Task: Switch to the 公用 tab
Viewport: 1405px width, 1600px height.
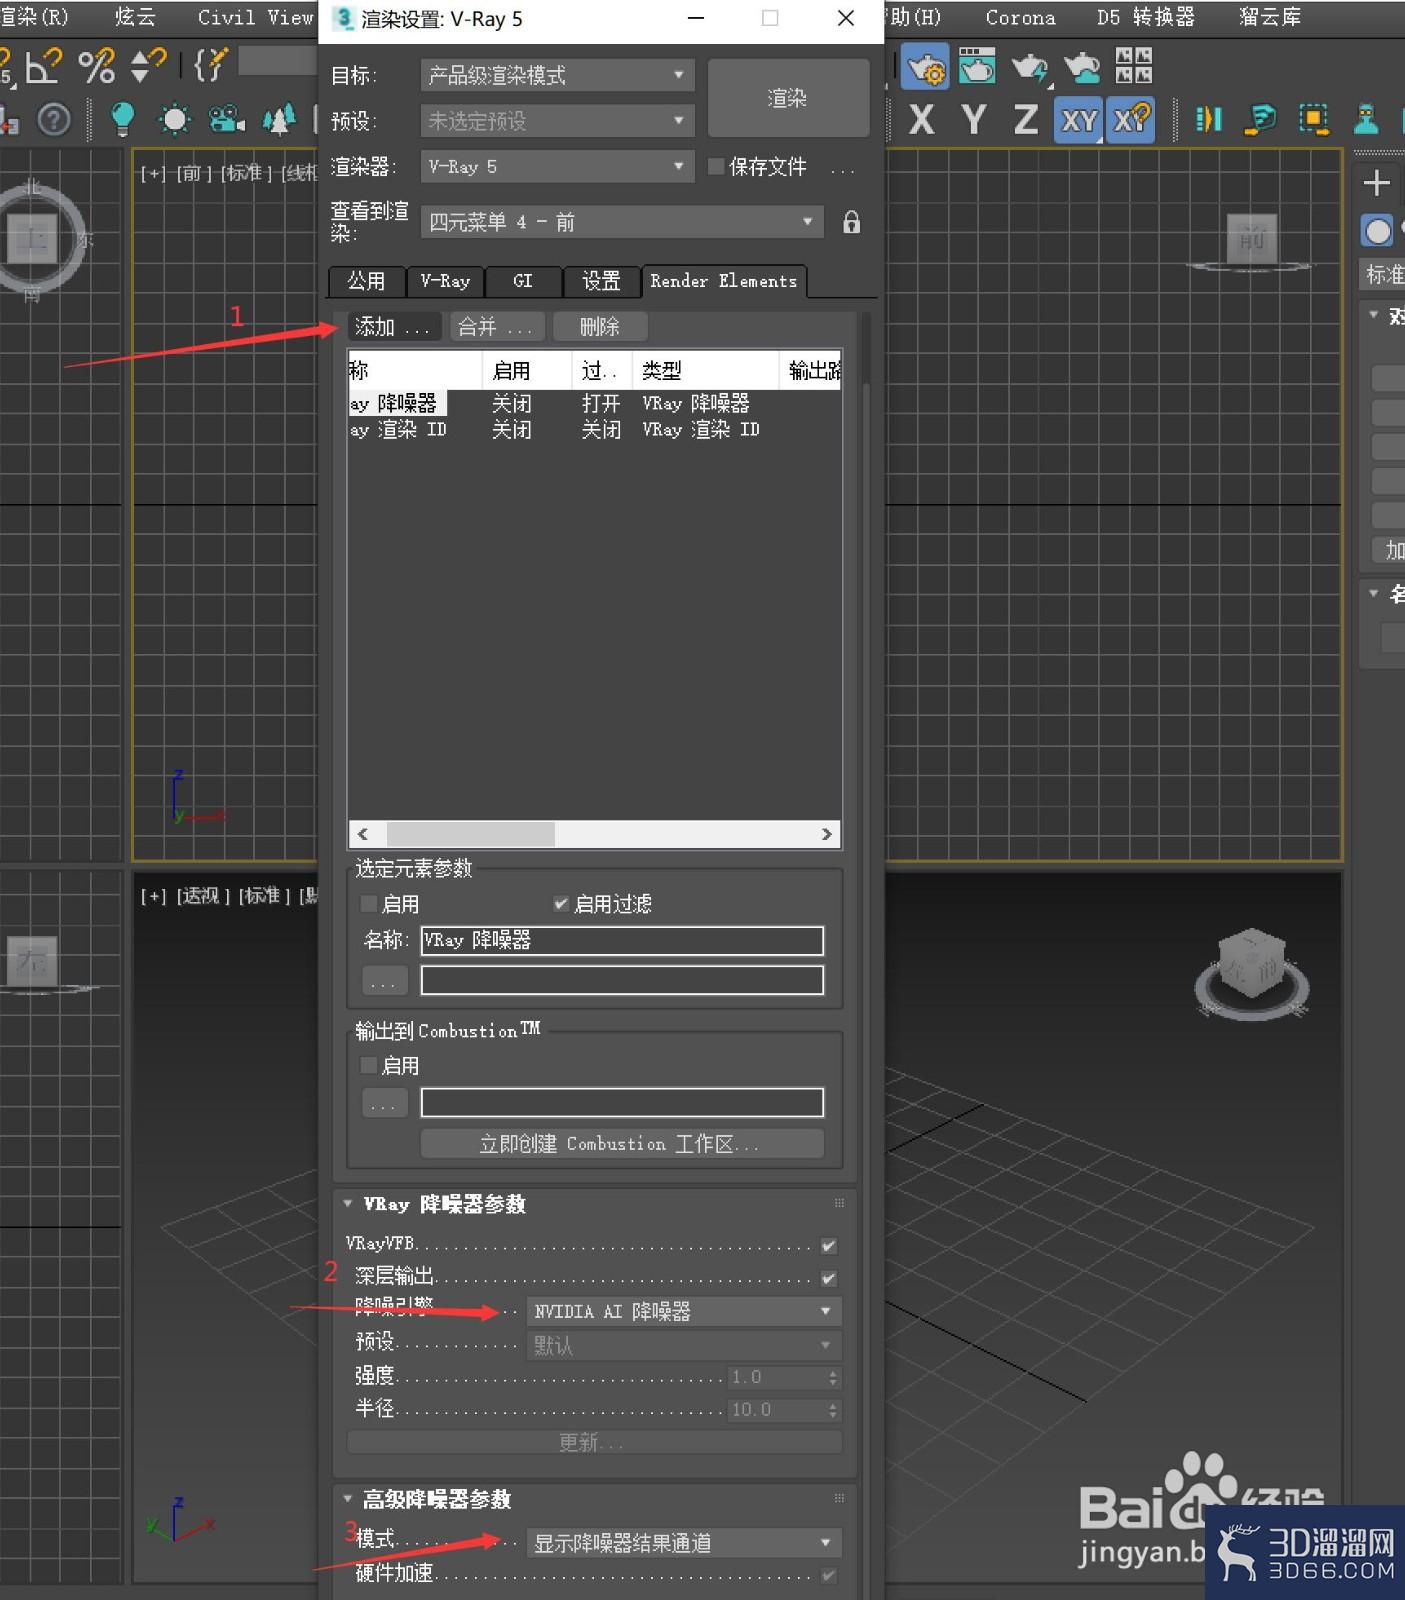Action: [x=366, y=282]
